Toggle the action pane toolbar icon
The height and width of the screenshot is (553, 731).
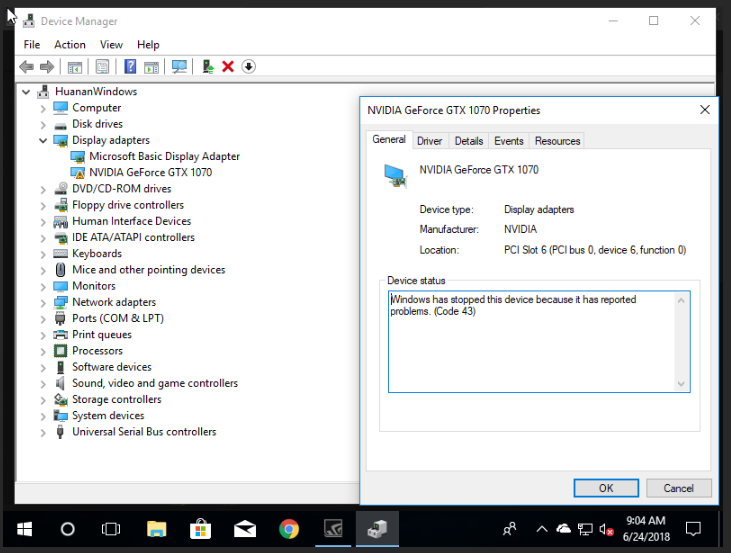pos(151,67)
